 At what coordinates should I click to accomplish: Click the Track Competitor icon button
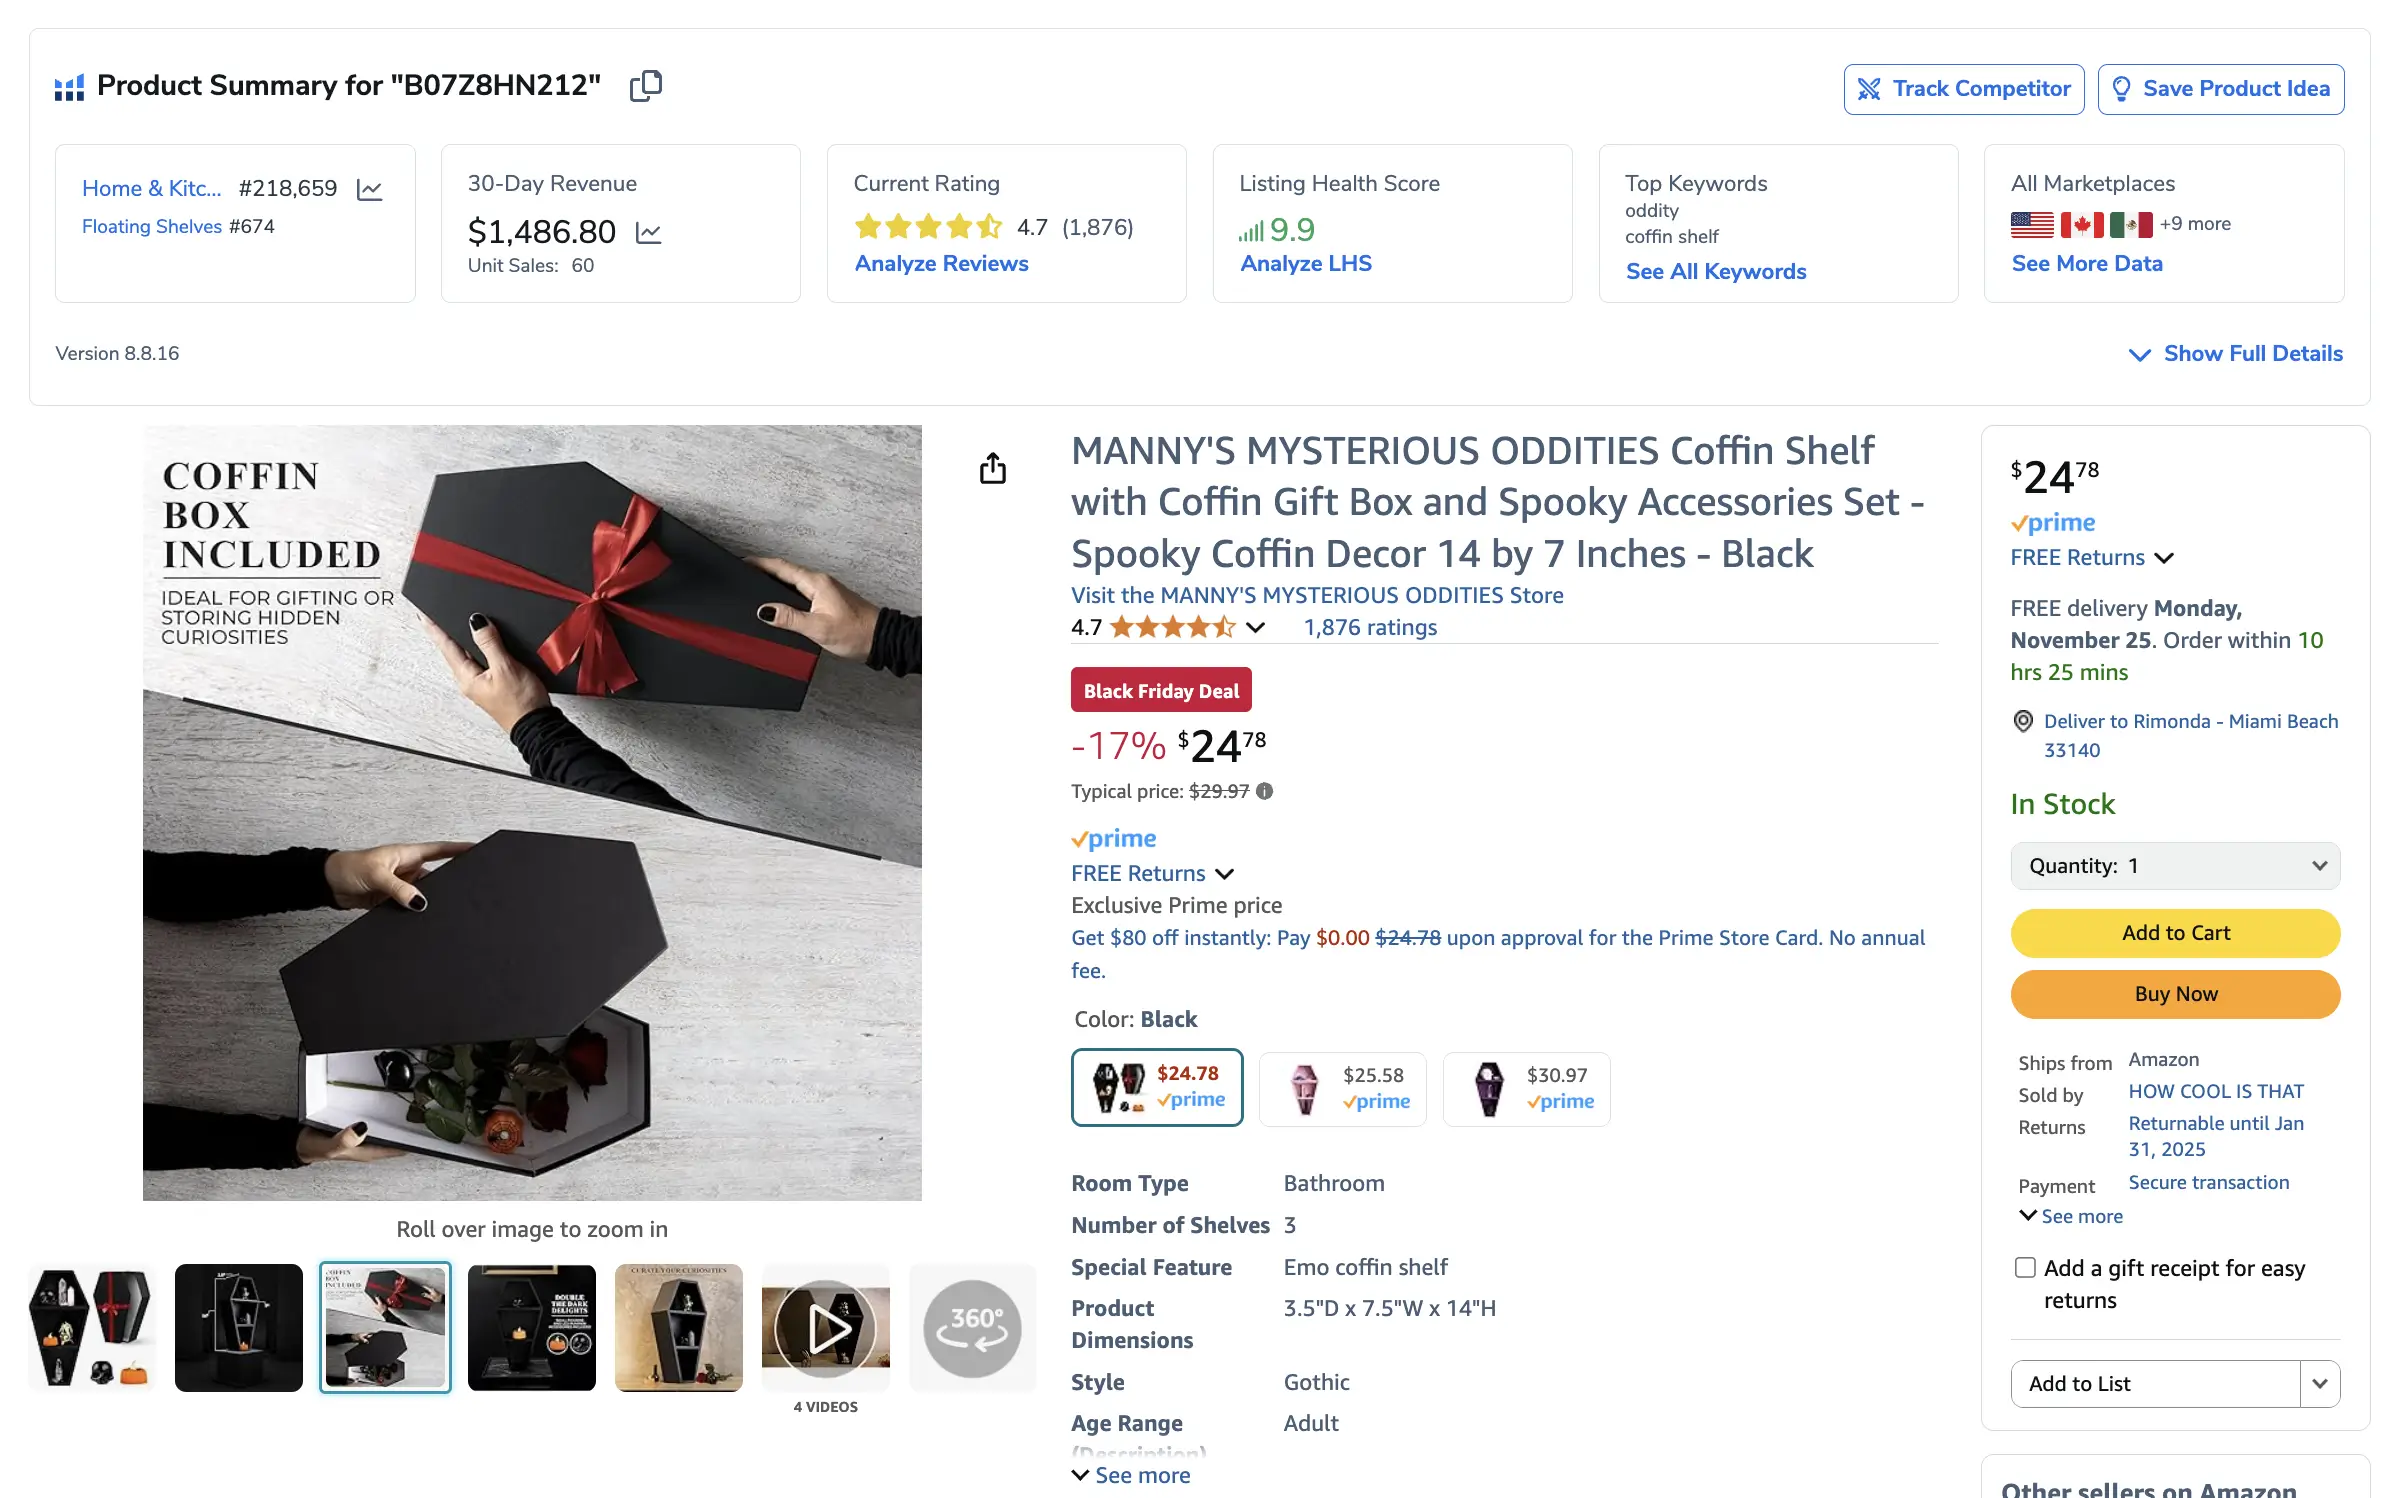pos(1869,88)
